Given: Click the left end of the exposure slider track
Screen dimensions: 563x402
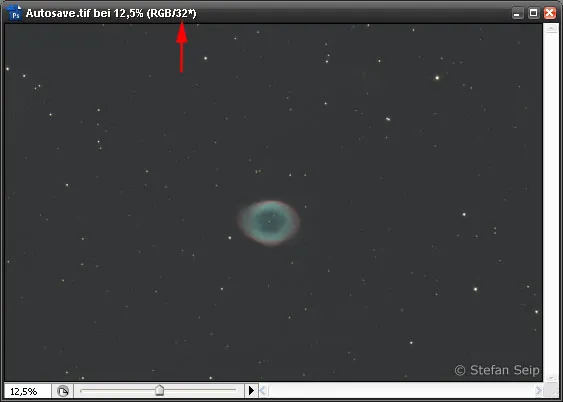Looking at the screenshot, I should 83,390.
